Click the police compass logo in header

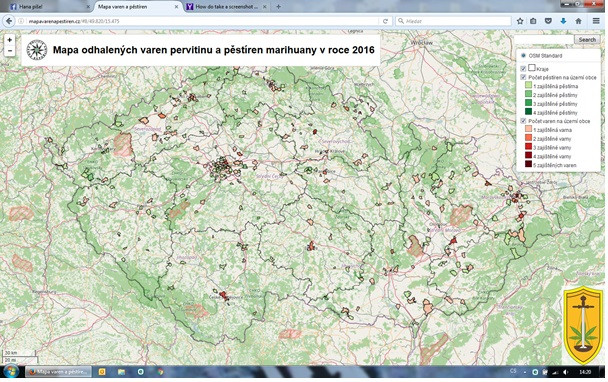click(36, 50)
